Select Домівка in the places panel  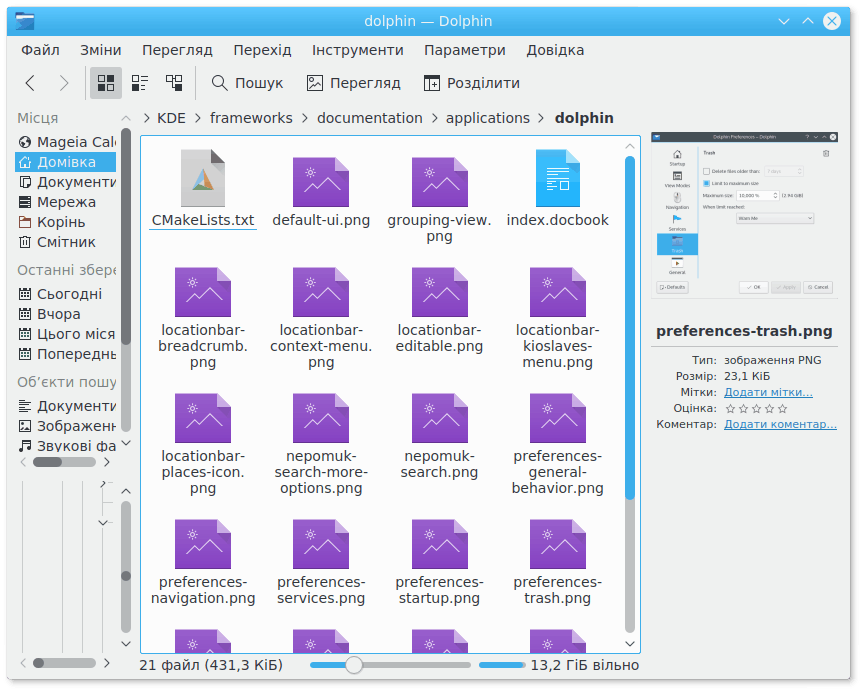(x=66, y=162)
